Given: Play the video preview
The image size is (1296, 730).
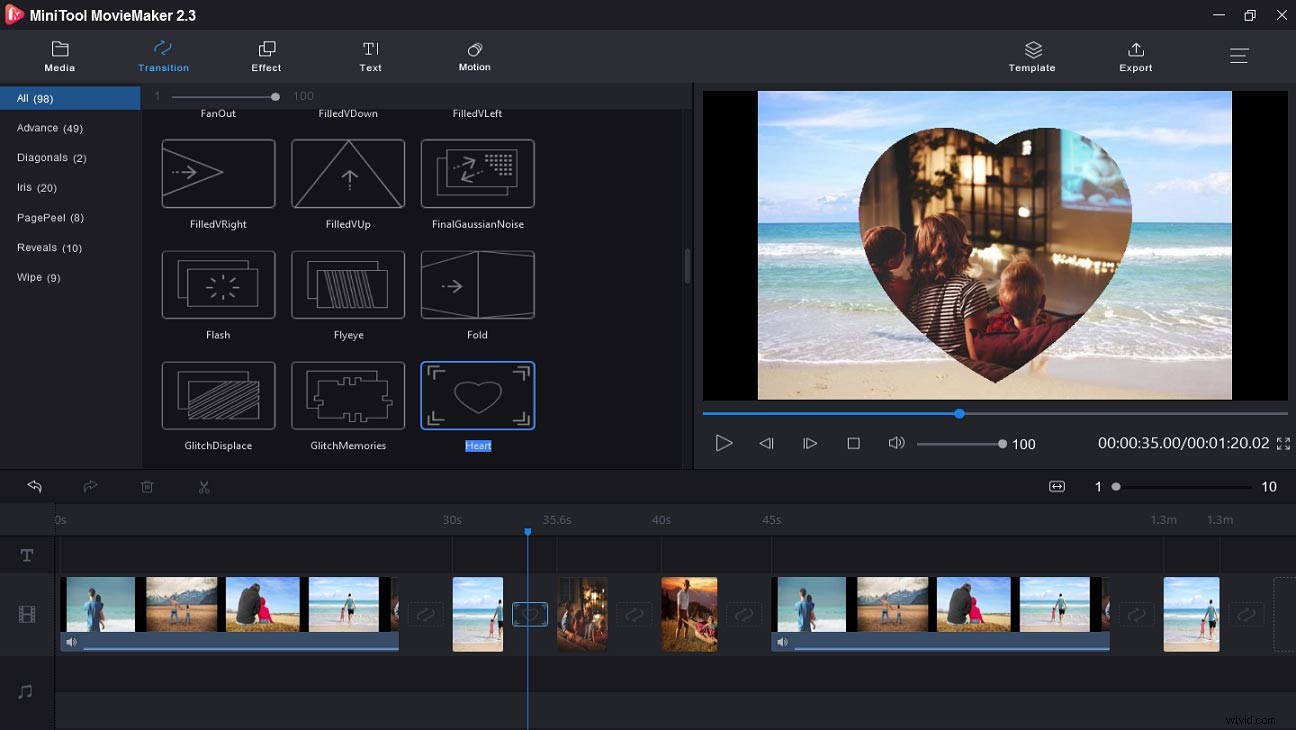Looking at the screenshot, I should (724, 444).
